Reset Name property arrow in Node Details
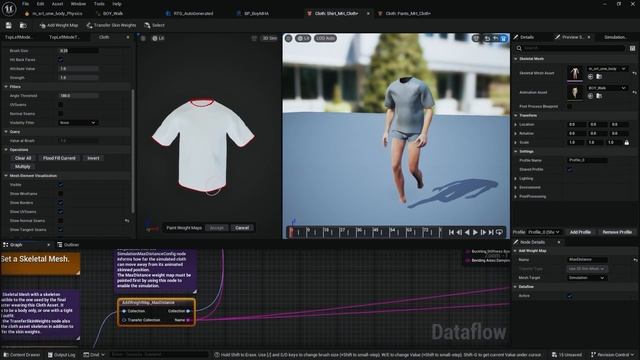Image resolution: width=640 pixels, height=360 pixels. (635, 260)
